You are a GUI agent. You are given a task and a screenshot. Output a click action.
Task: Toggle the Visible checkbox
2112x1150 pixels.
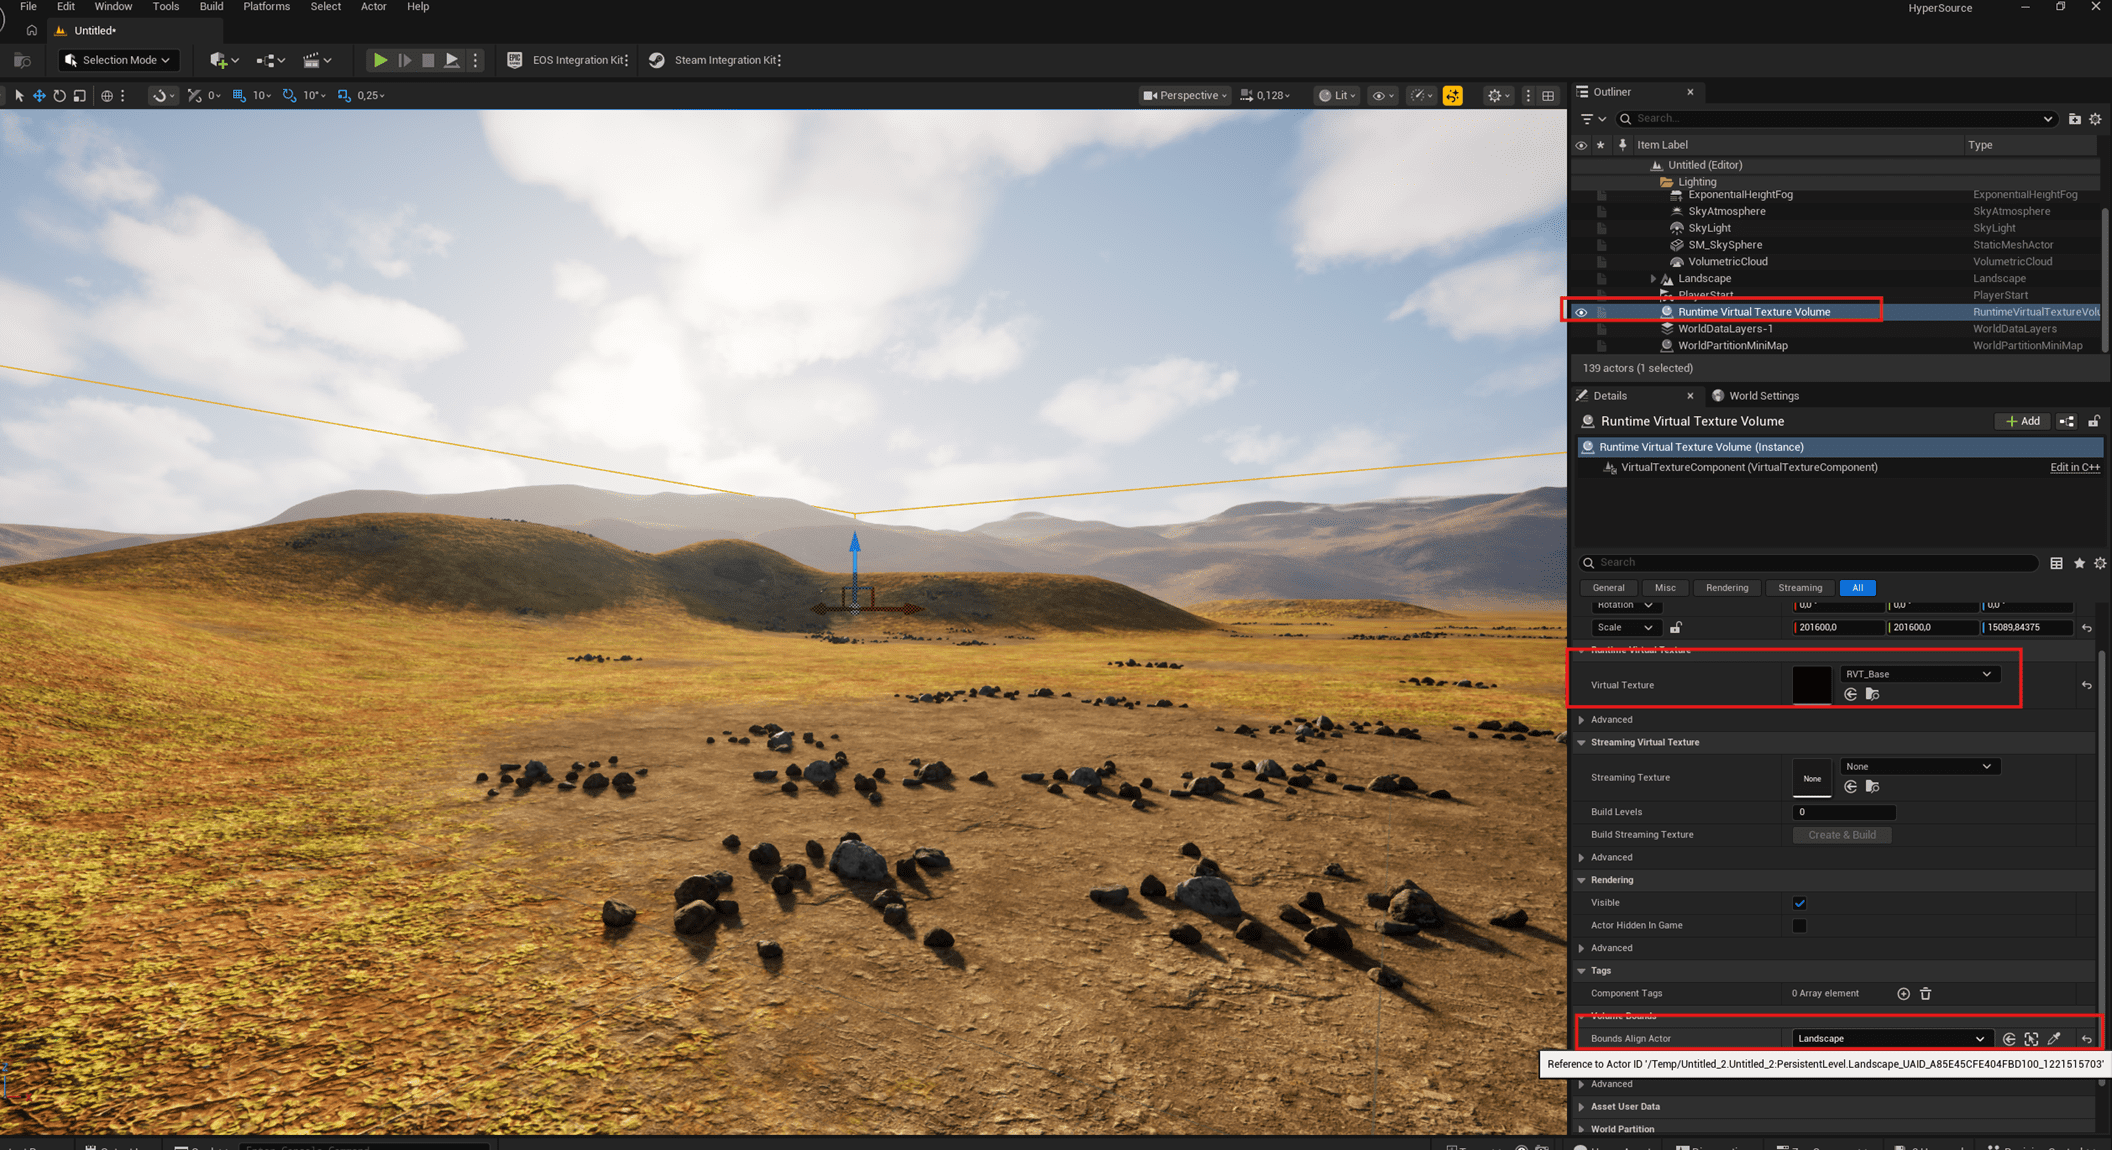(x=1799, y=903)
